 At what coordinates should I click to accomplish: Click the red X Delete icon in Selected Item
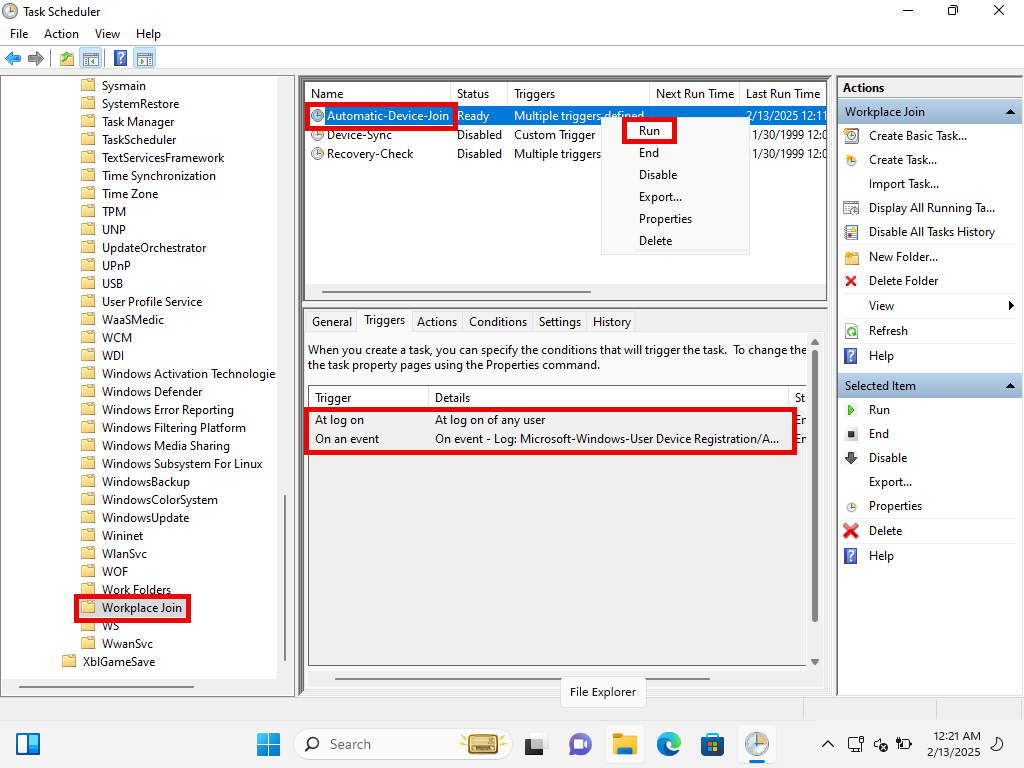[x=851, y=531]
